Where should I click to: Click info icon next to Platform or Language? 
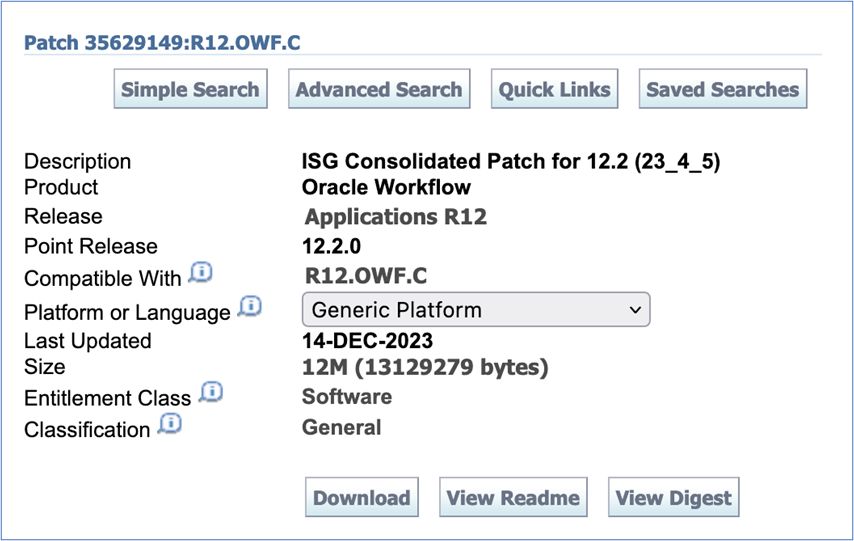coord(250,307)
